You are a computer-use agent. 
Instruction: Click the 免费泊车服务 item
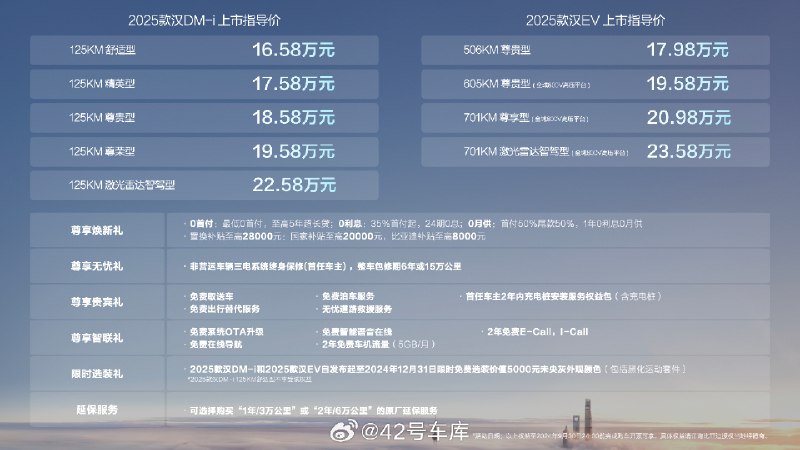[x=348, y=296]
